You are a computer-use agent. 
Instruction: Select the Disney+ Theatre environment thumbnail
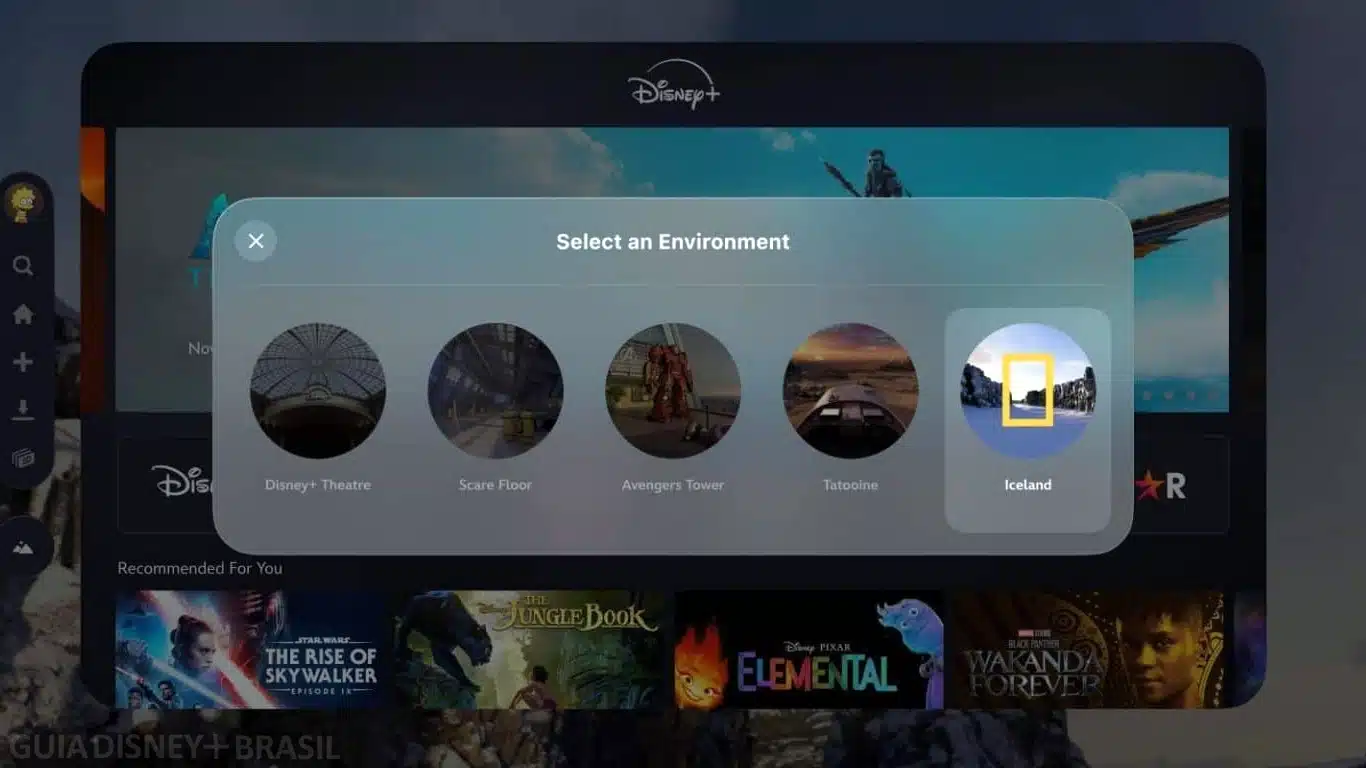[318, 390]
